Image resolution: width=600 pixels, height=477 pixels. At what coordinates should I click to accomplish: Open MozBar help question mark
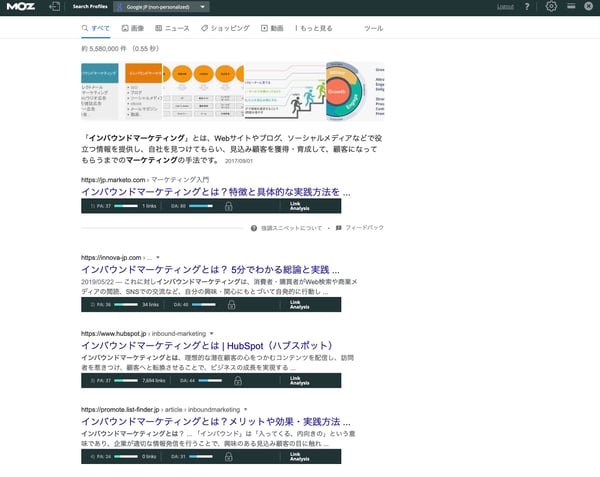(527, 7)
